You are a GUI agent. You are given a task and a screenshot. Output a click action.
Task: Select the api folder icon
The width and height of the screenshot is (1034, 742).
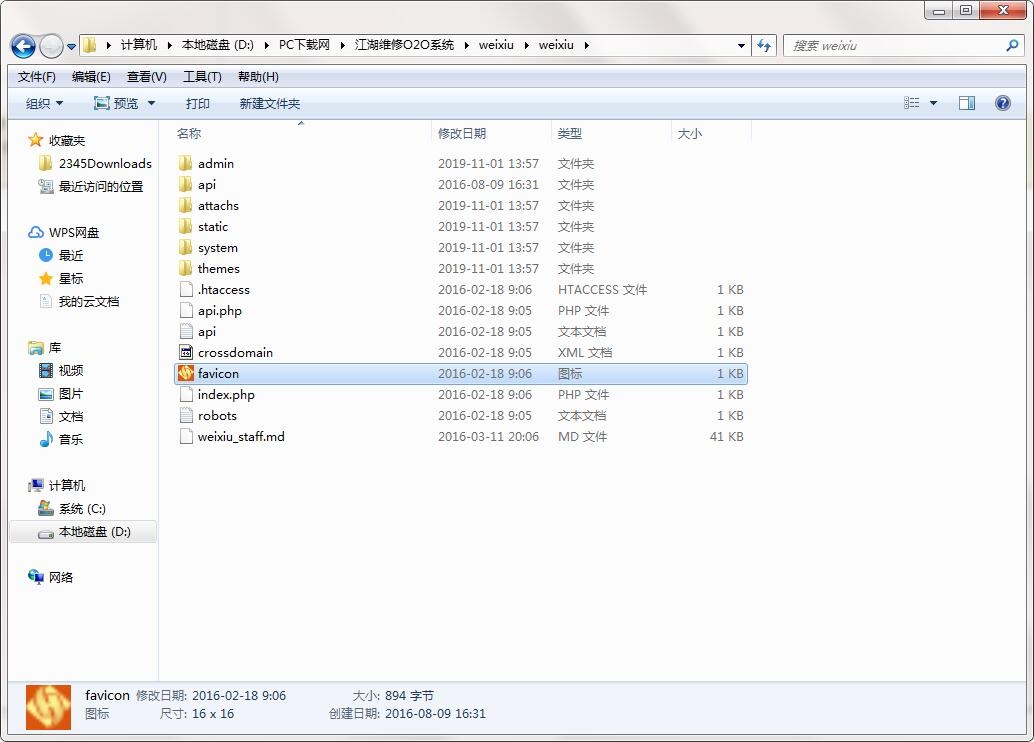[186, 184]
